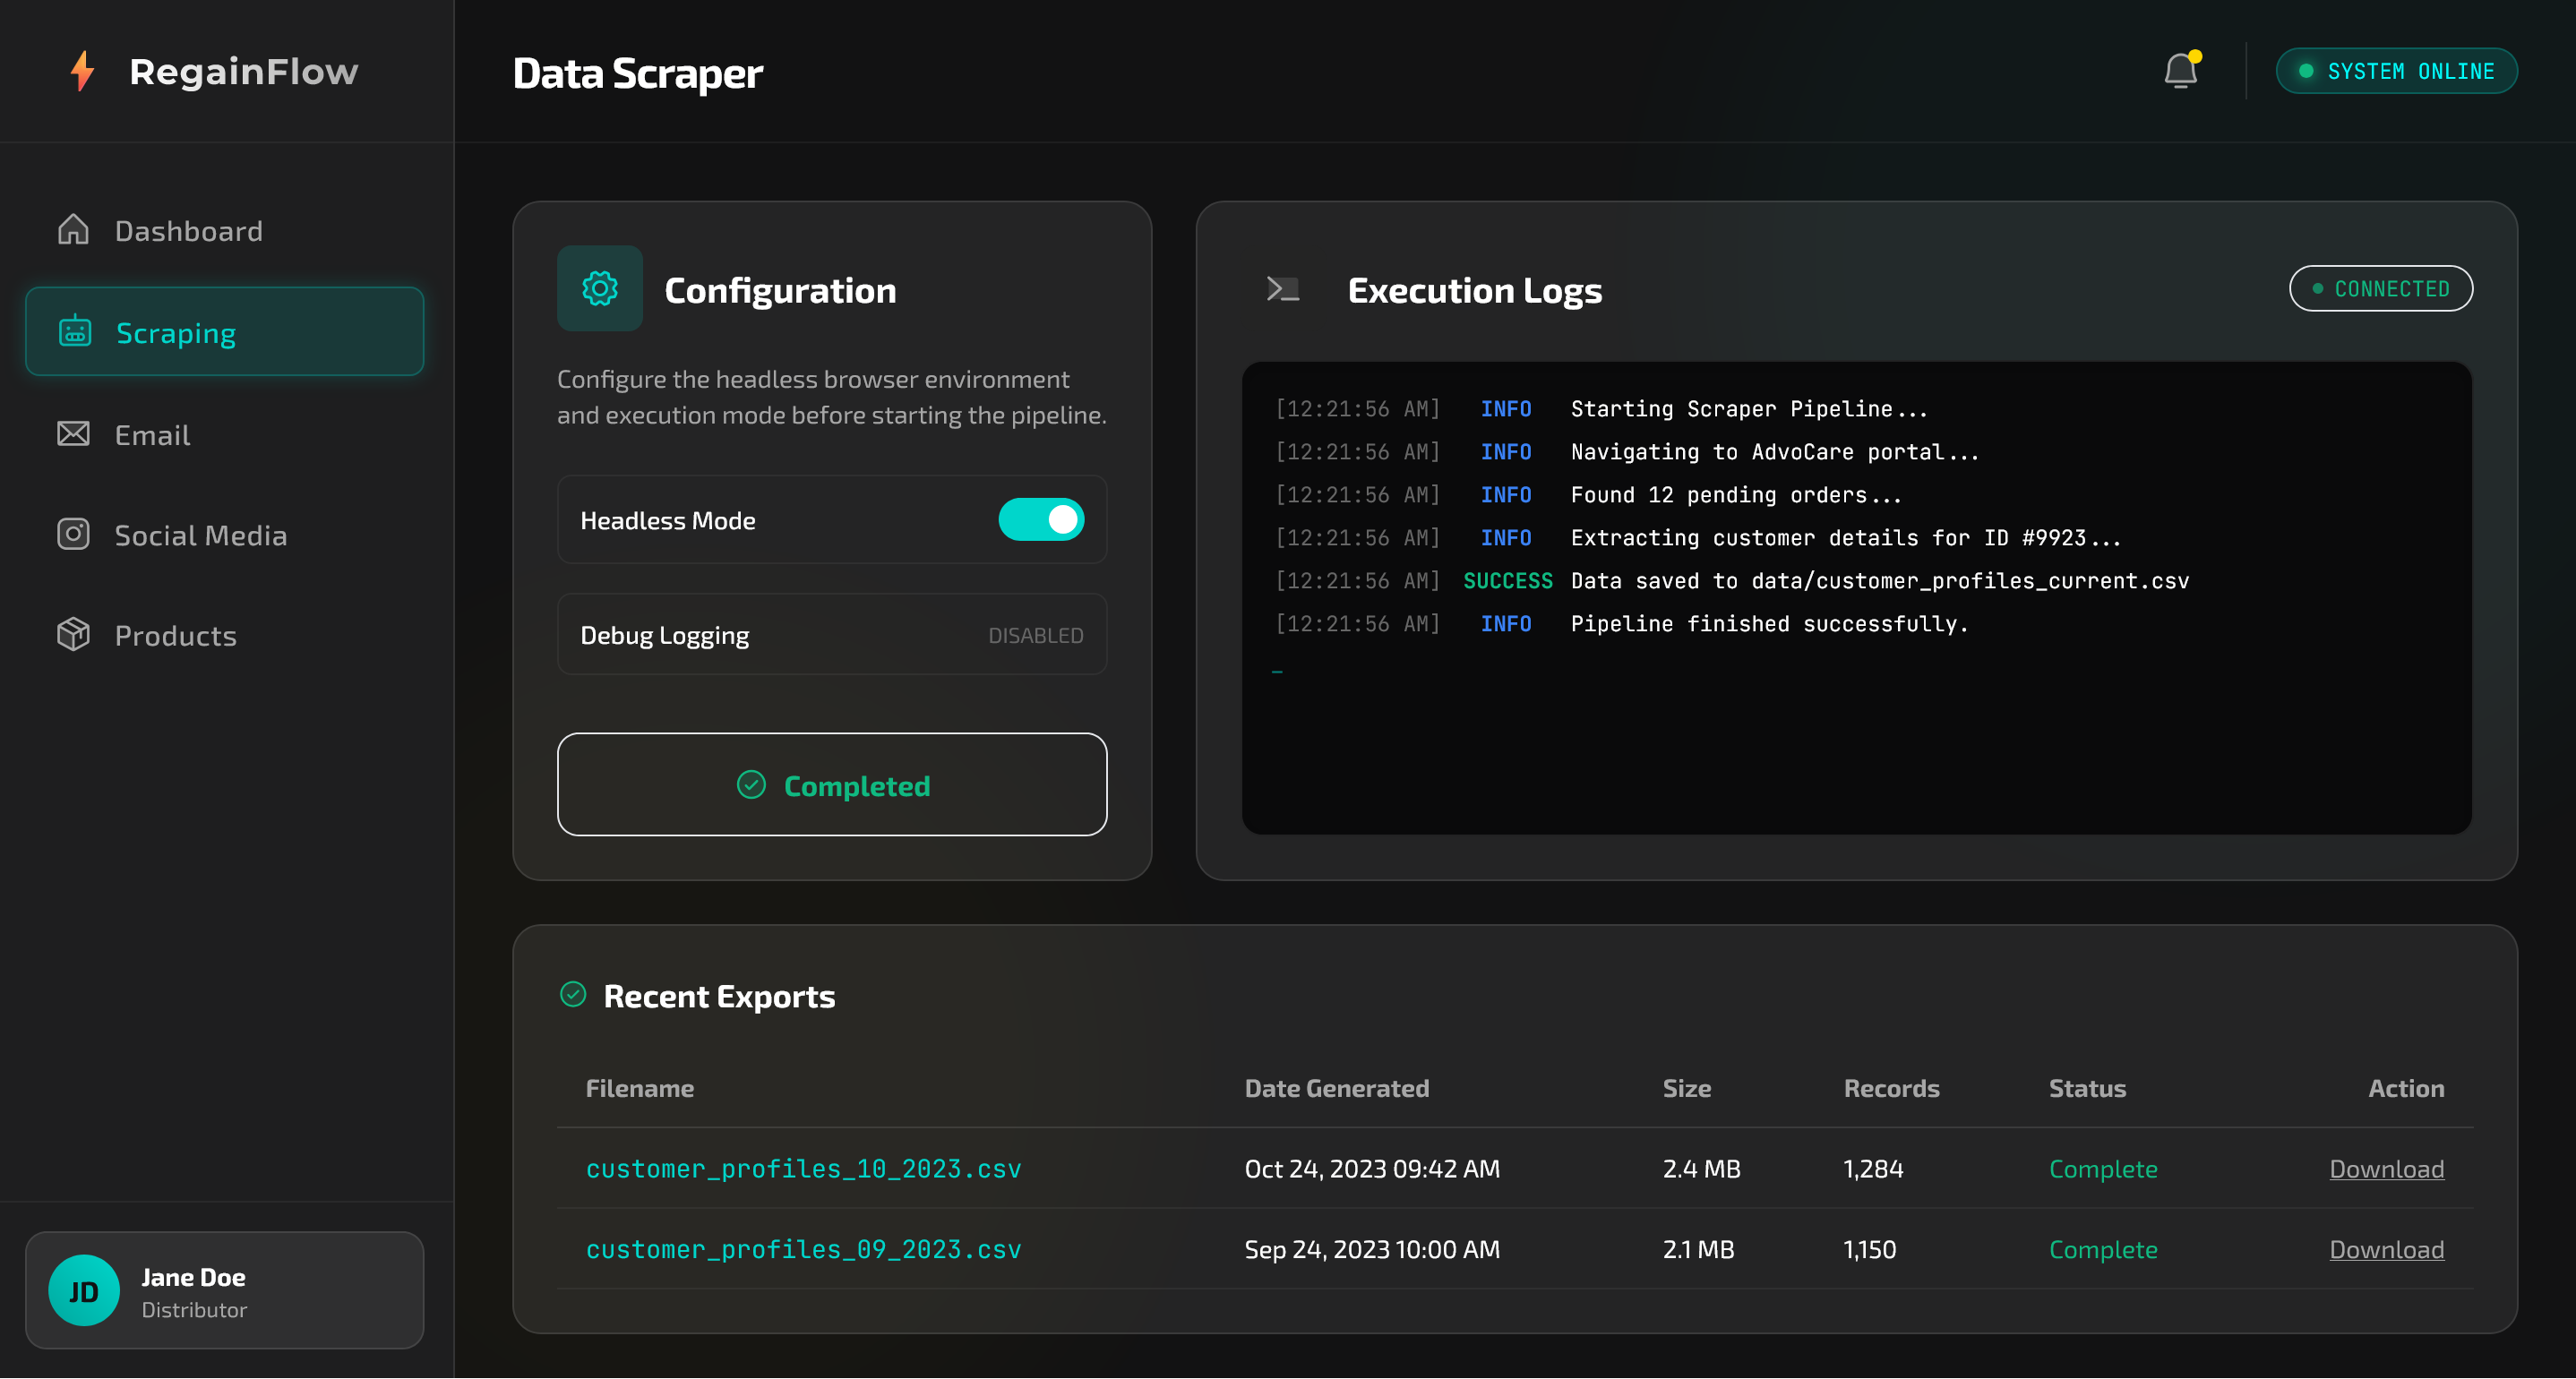Open Email via the envelope icon
The image size is (2576, 1379).
[x=72, y=433]
